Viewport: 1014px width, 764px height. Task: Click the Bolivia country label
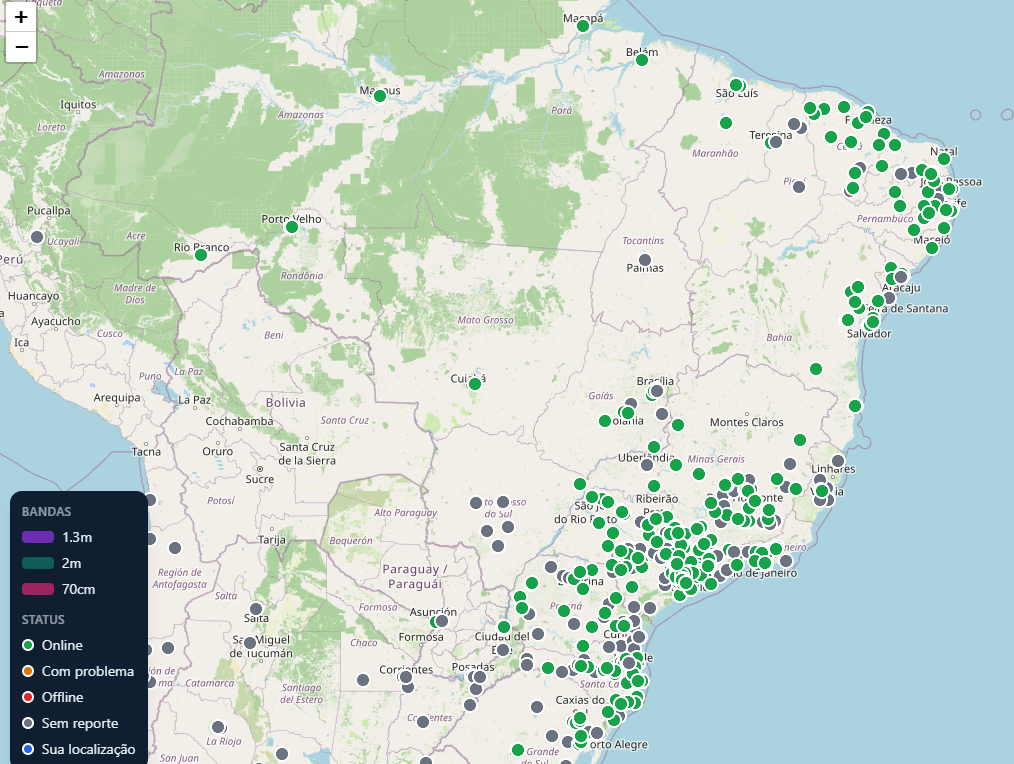[285, 402]
